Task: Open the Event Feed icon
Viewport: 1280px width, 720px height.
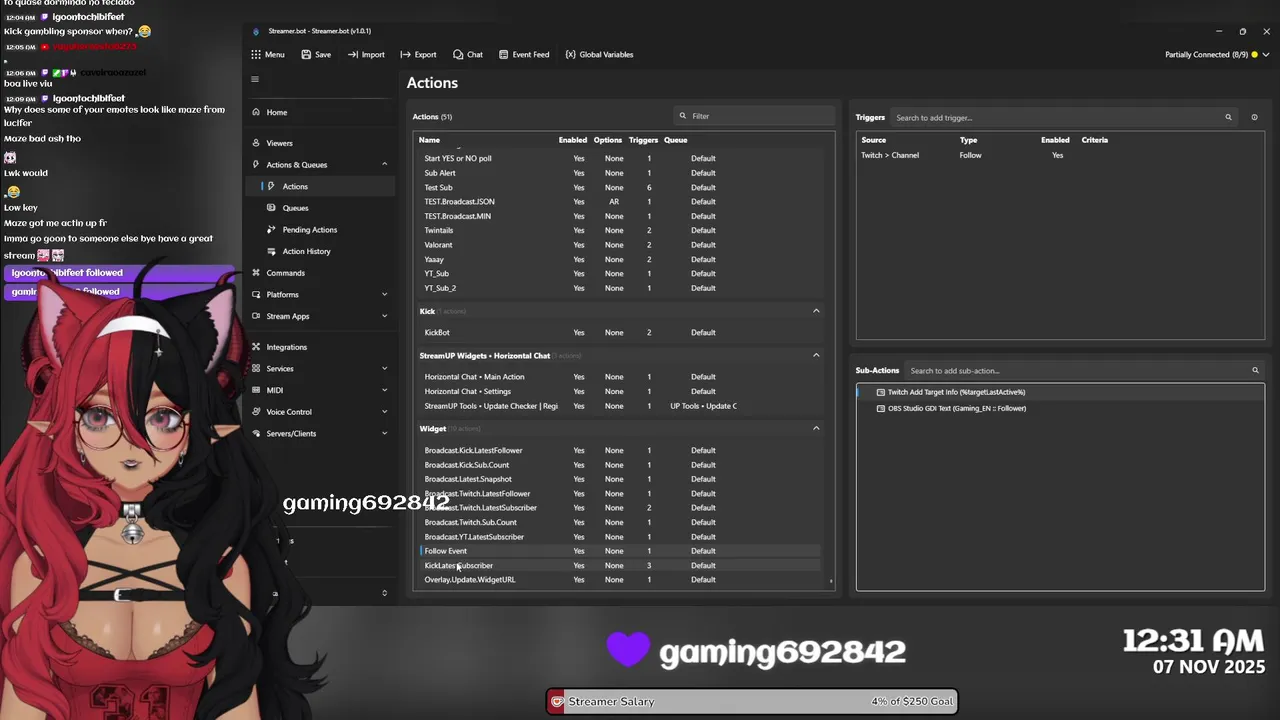Action: [x=503, y=55]
